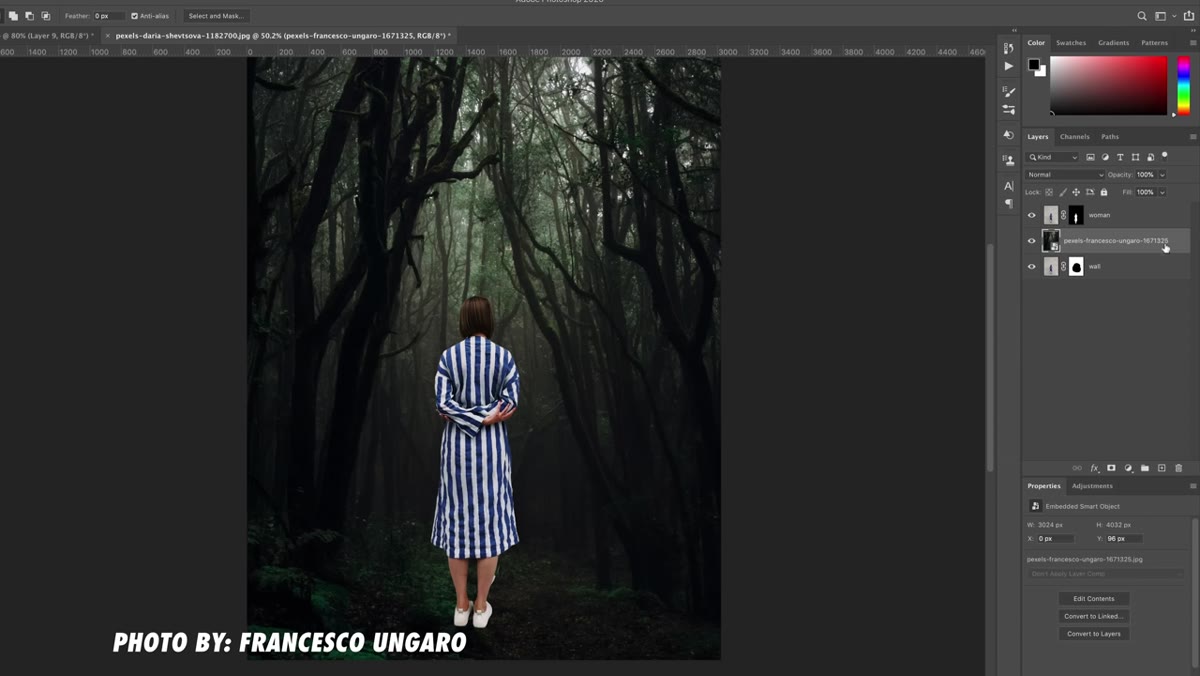Screen dimensions: 1200x676
Task: Open the Brush Settings panel icon
Action: click(x=1008, y=110)
